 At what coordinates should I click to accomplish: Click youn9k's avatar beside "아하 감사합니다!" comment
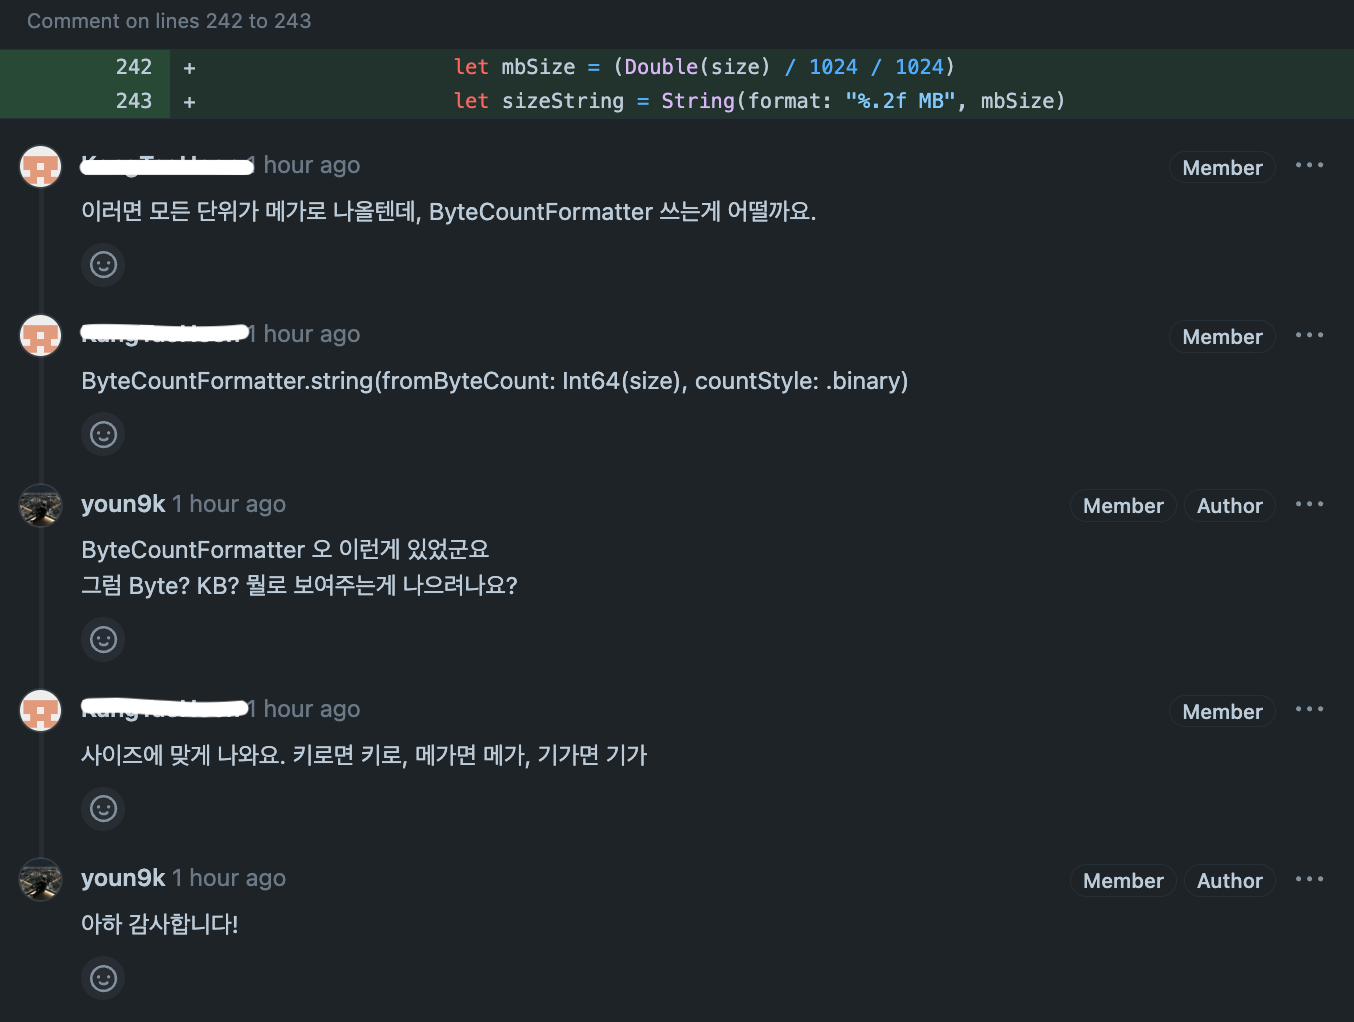pyautogui.click(x=41, y=879)
